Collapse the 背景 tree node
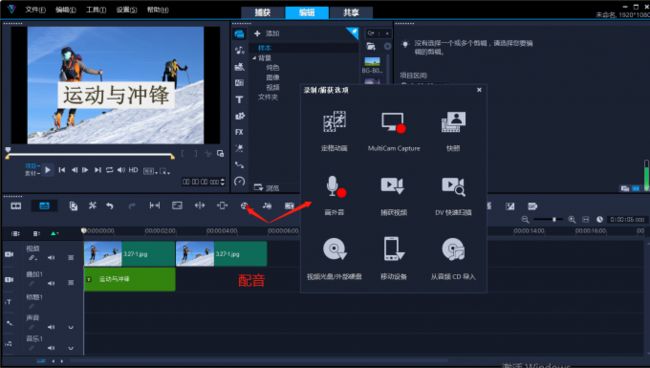This screenshot has width=650, height=368. click(x=255, y=58)
